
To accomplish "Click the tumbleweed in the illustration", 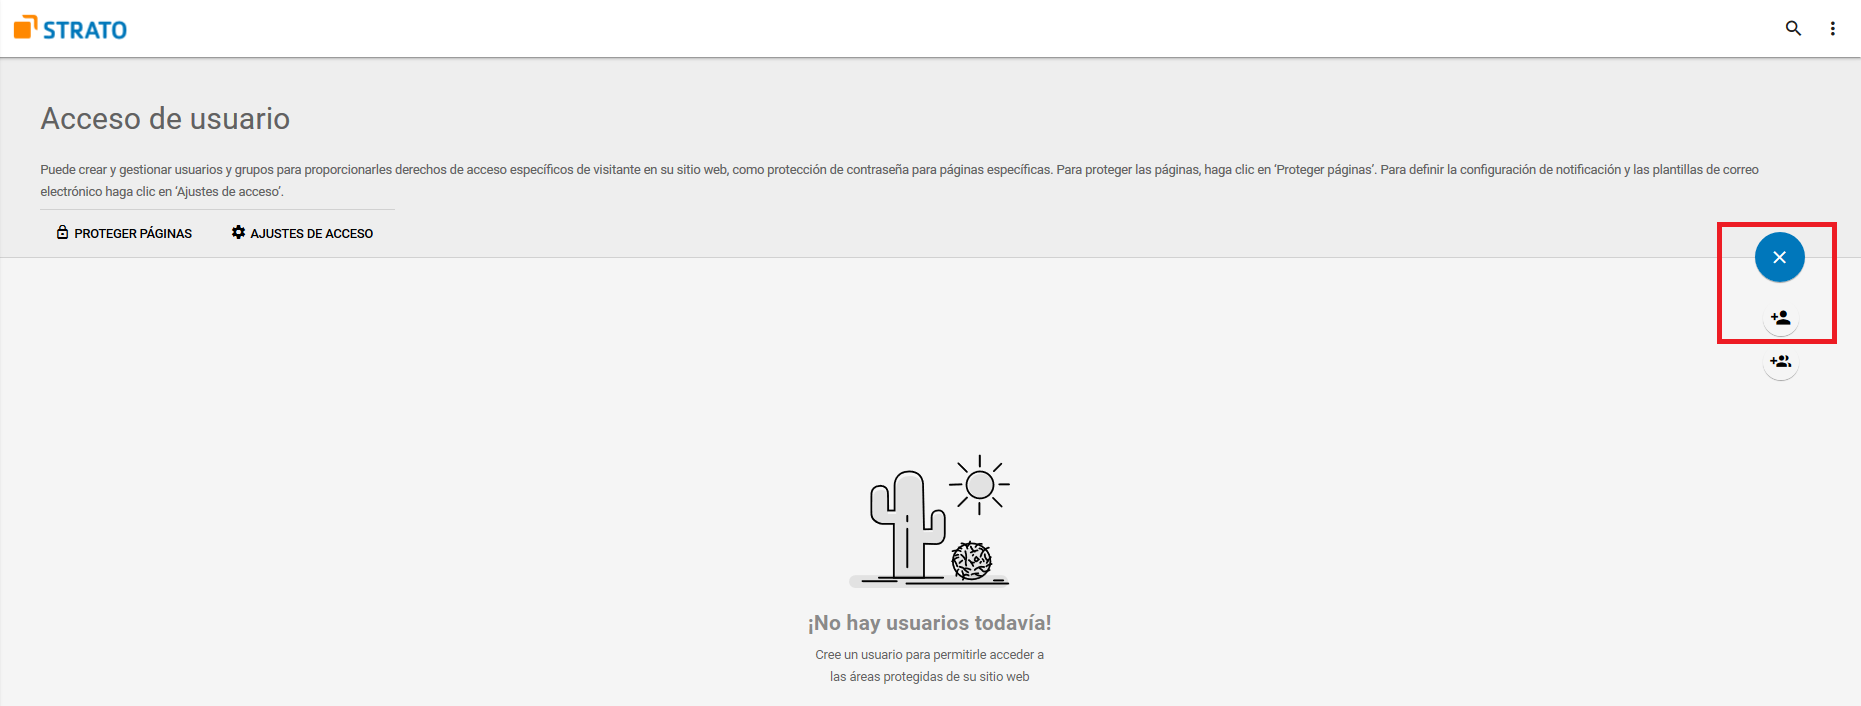I will tap(971, 560).
